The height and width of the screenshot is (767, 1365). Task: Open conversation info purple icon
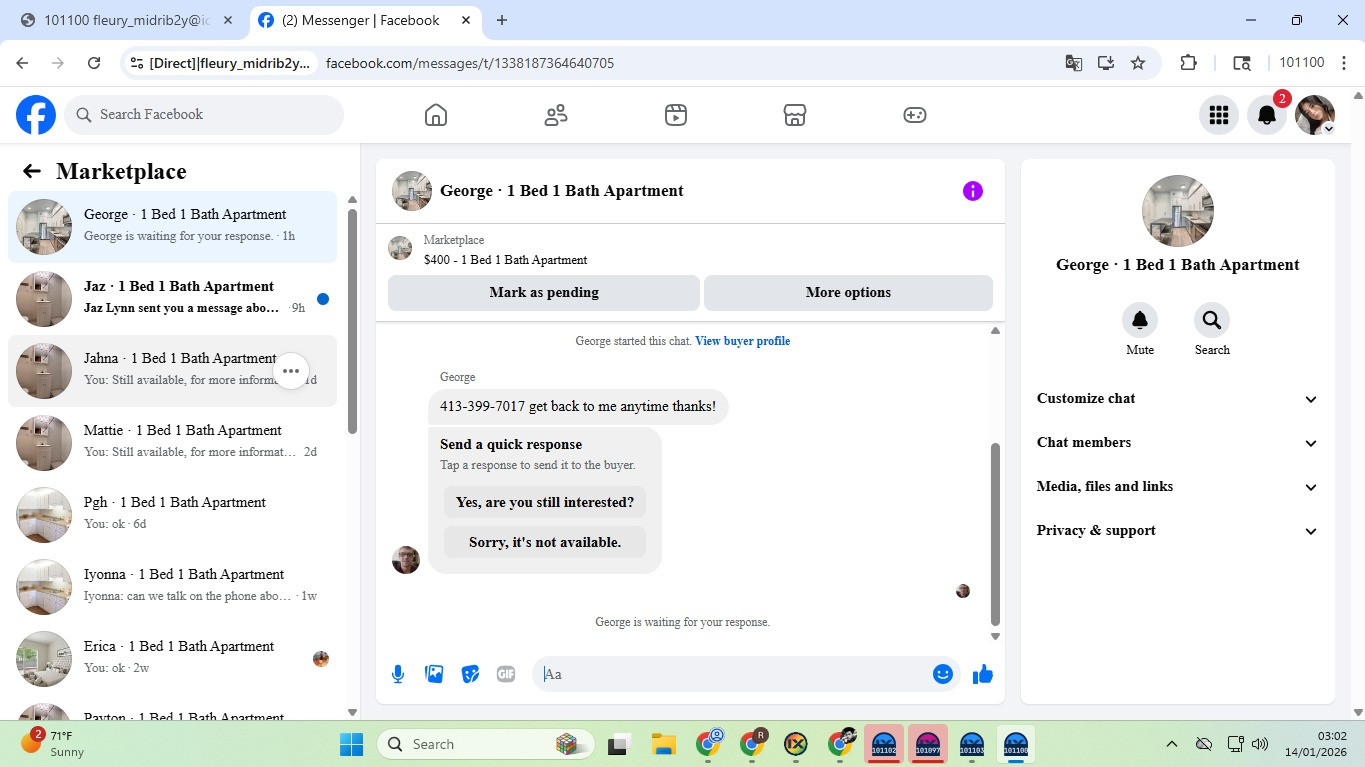pyautogui.click(x=973, y=191)
